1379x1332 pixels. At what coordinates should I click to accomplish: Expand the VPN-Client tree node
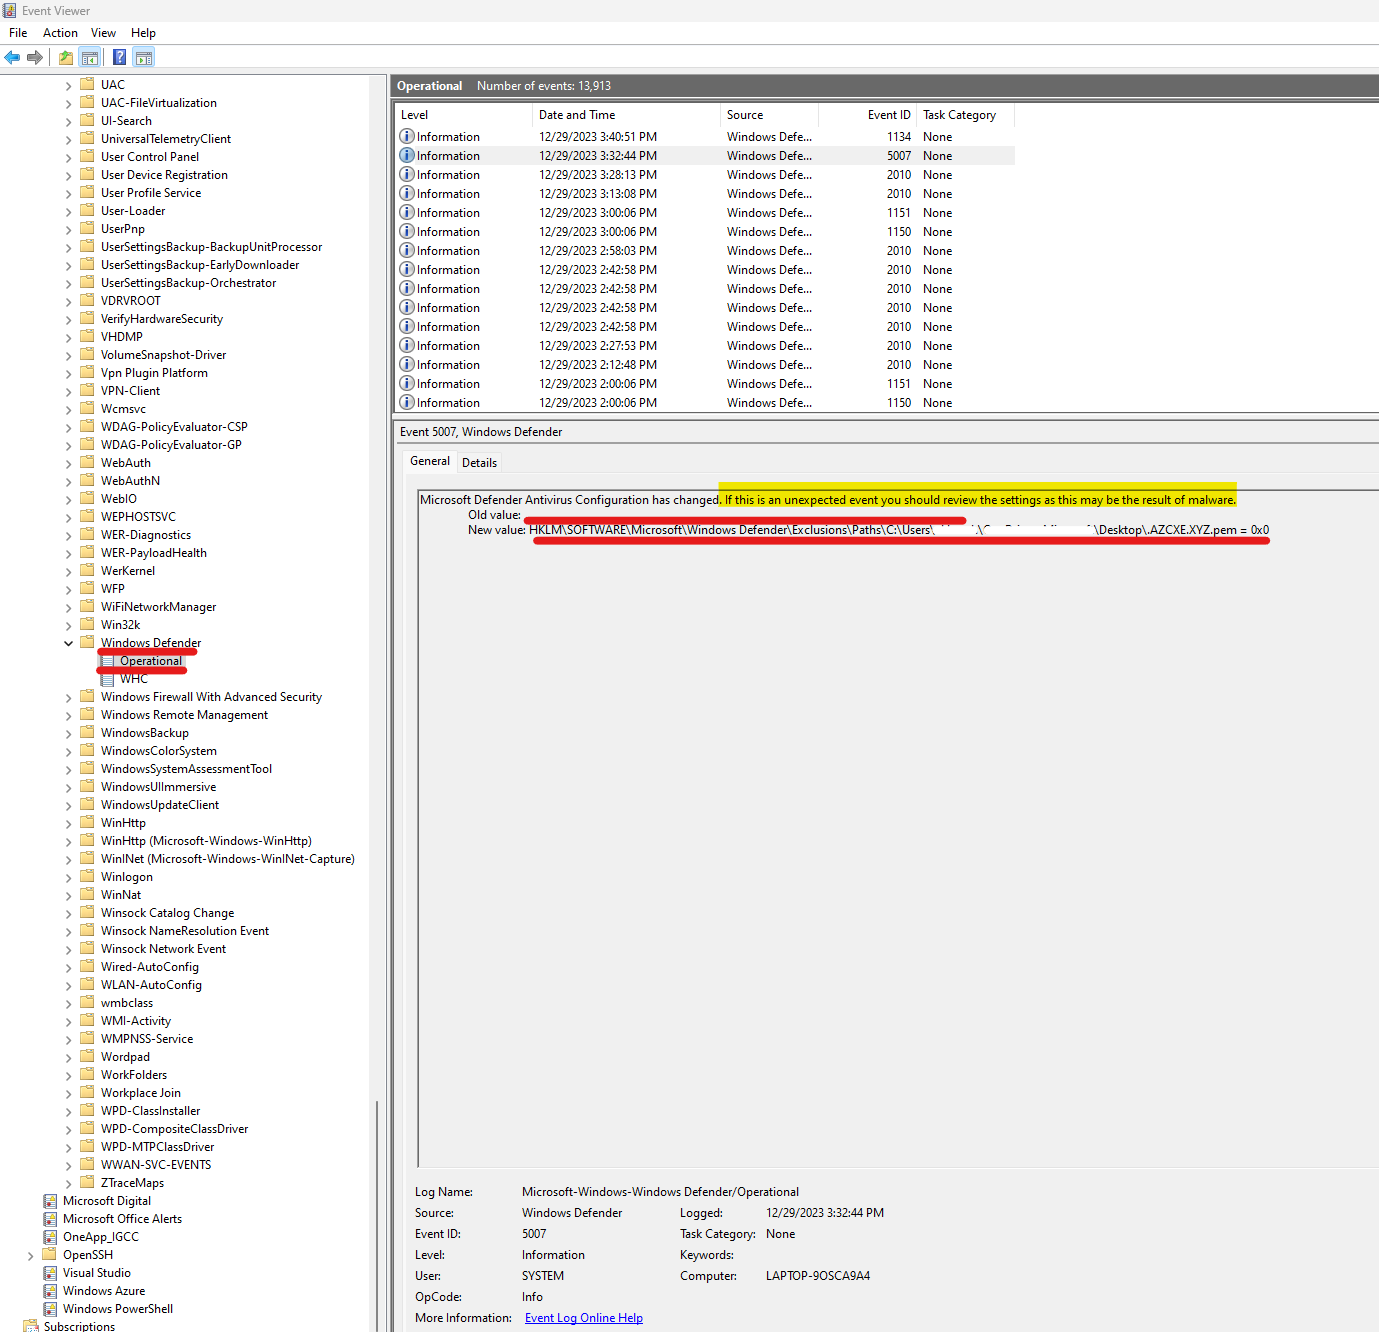coord(69,391)
